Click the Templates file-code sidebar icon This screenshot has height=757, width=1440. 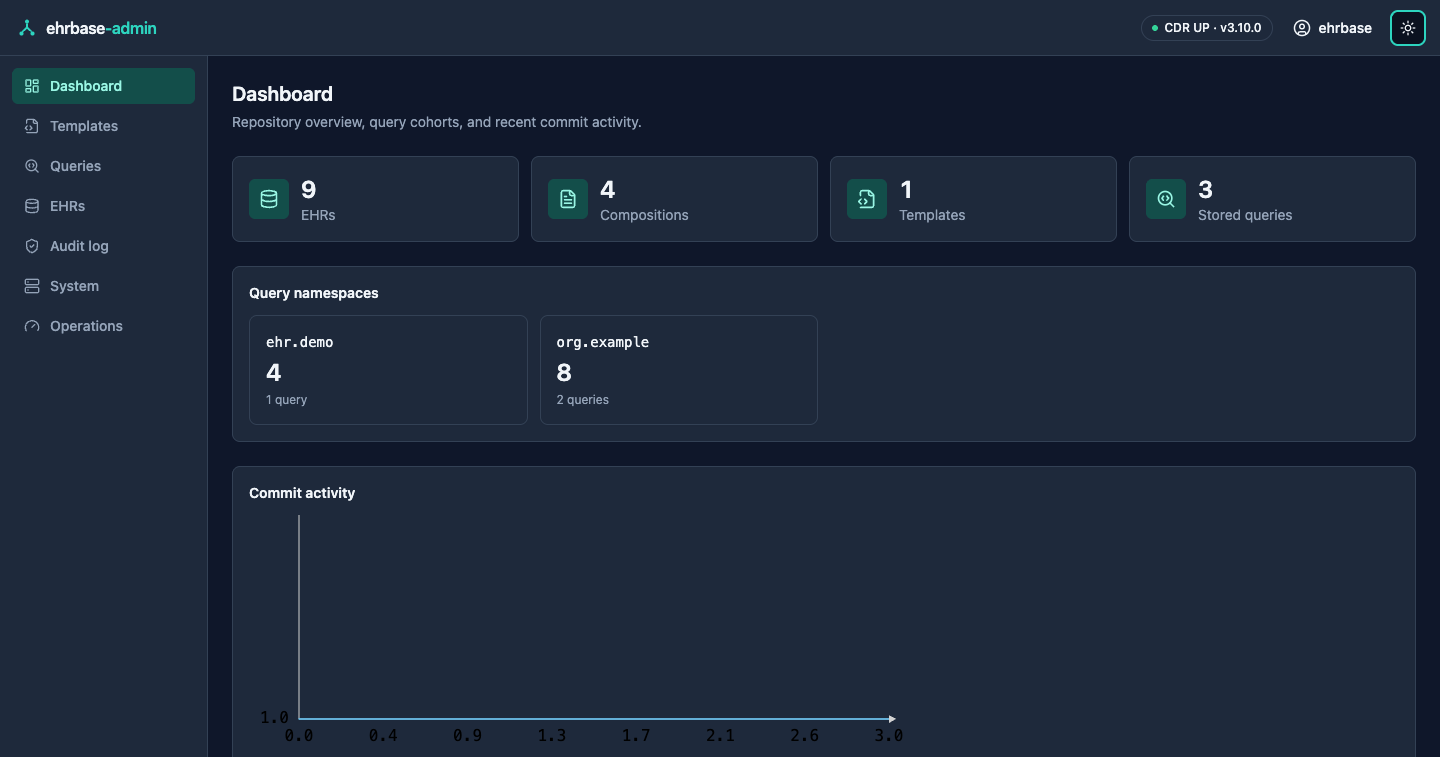tap(32, 126)
